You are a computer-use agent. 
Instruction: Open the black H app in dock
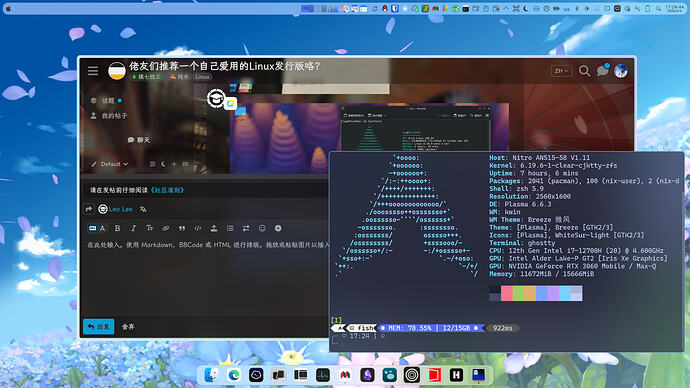(x=456, y=375)
